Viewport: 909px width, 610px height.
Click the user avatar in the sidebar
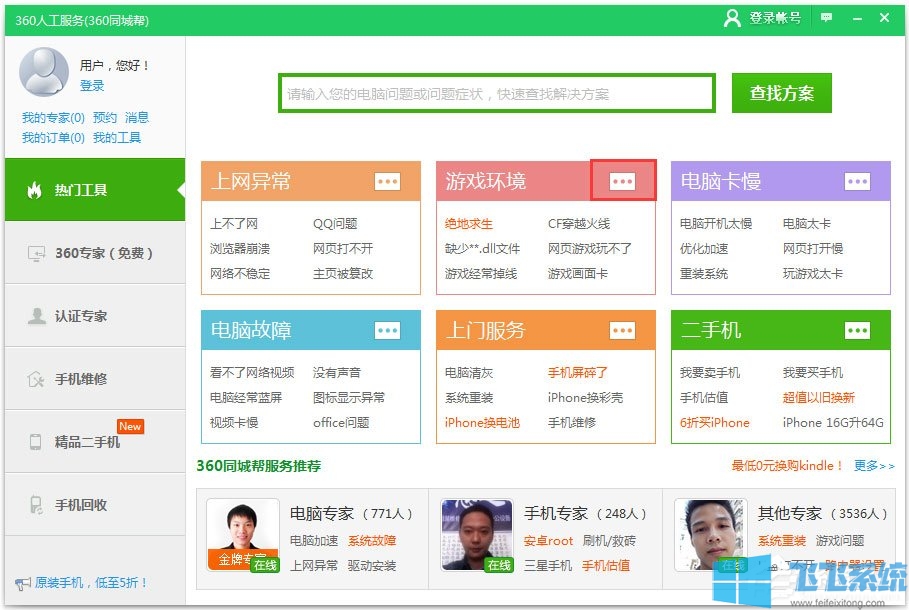(x=42, y=74)
